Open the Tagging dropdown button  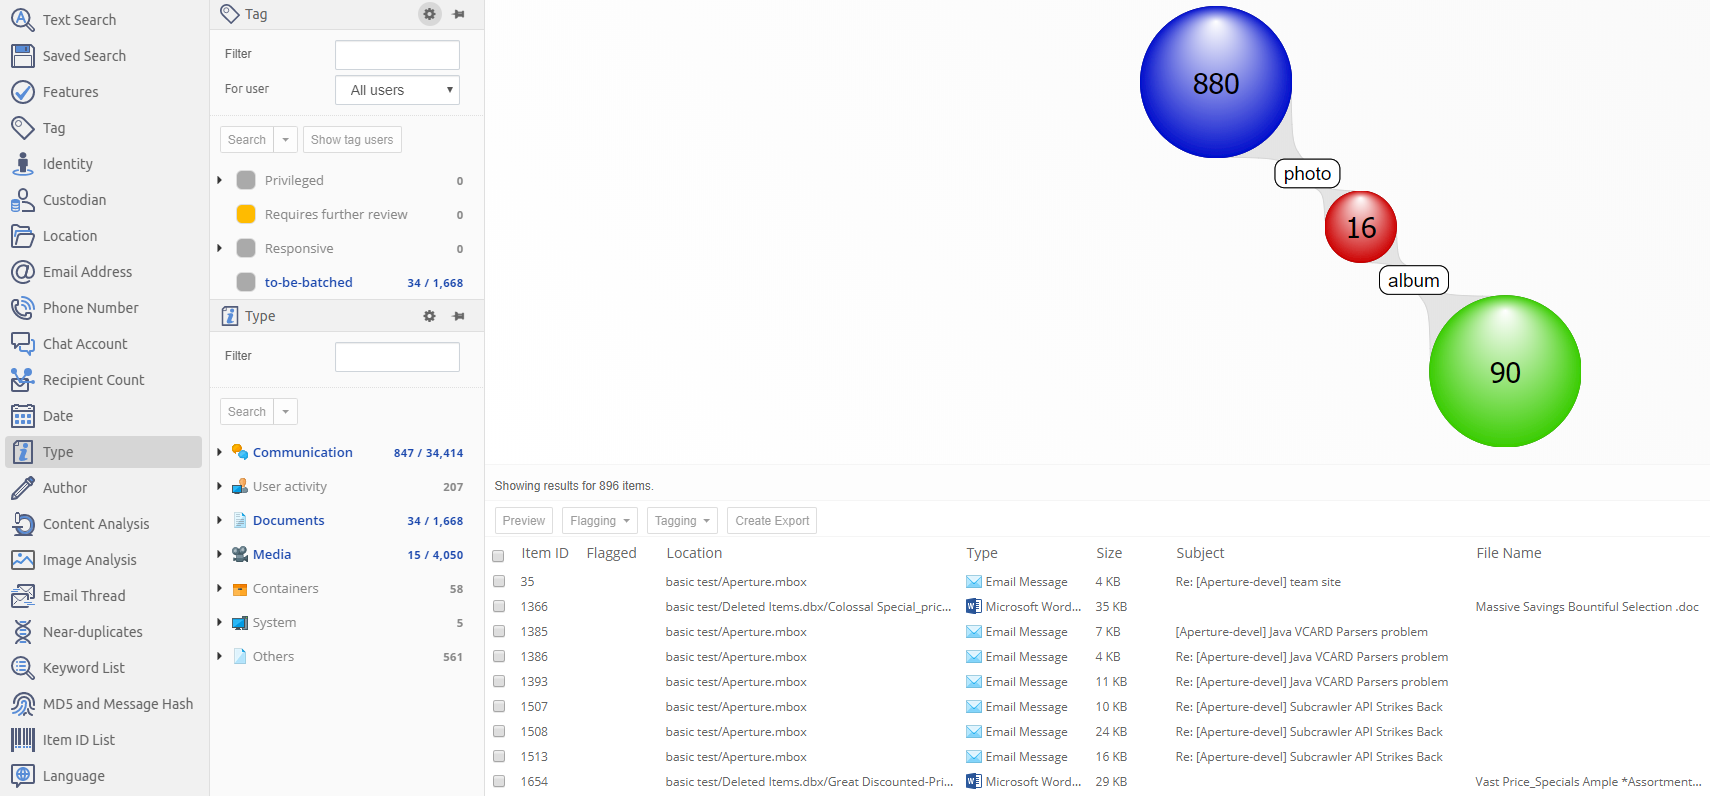coord(682,521)
